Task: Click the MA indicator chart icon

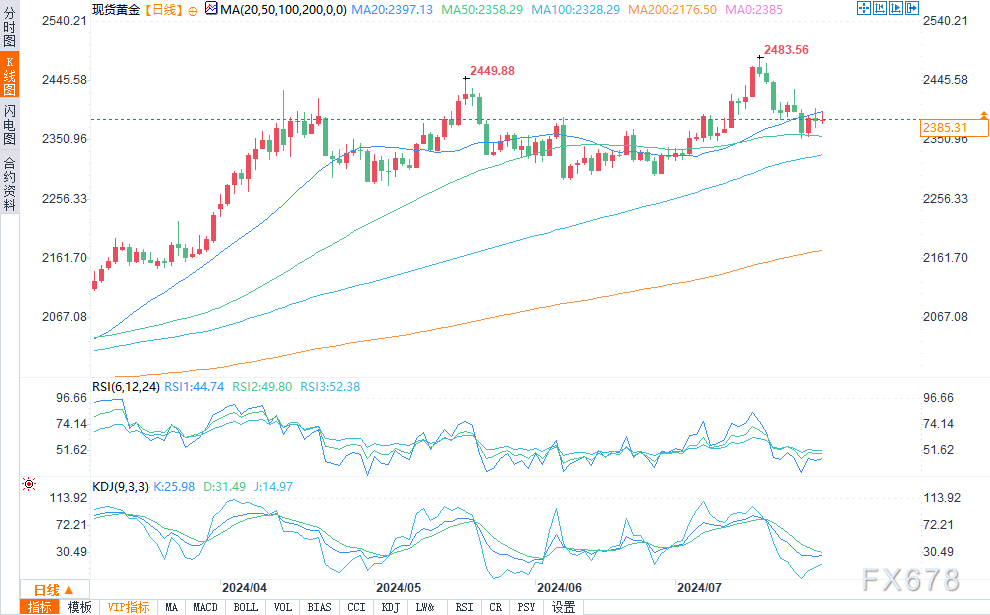Action: tap(211, 8)
